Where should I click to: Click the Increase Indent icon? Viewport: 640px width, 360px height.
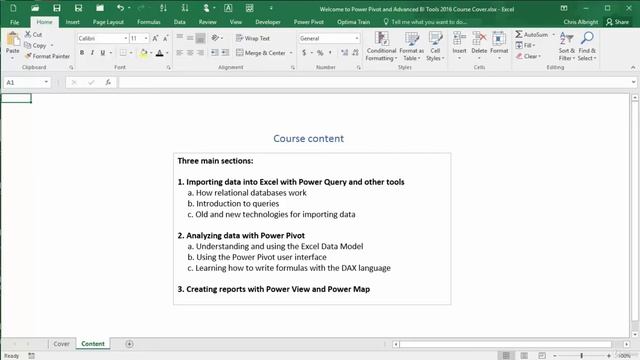(x=225, y=53)
